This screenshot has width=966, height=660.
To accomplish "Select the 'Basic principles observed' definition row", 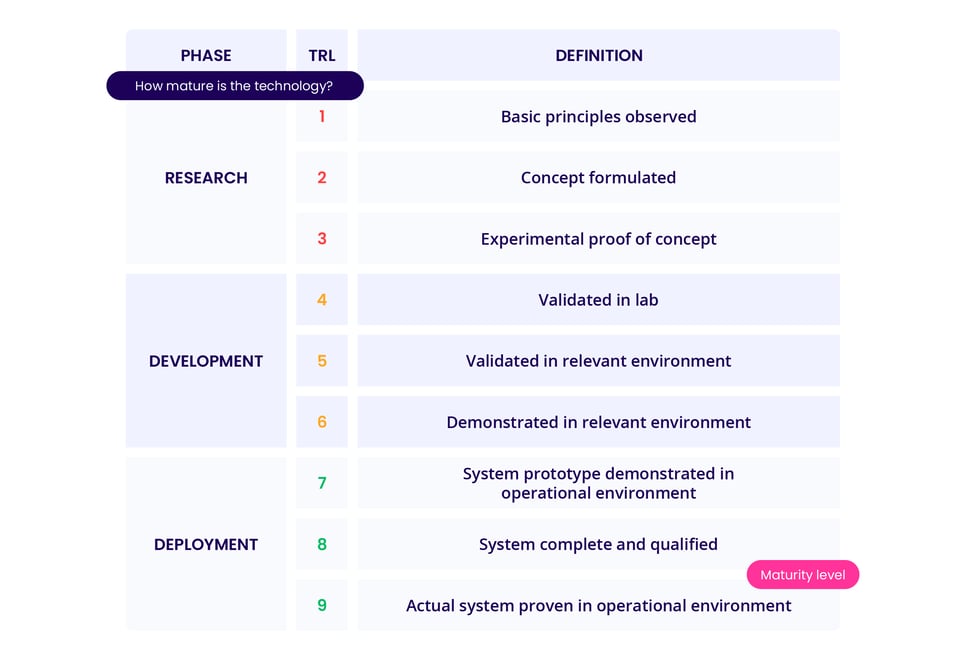I will coord(598,117).
